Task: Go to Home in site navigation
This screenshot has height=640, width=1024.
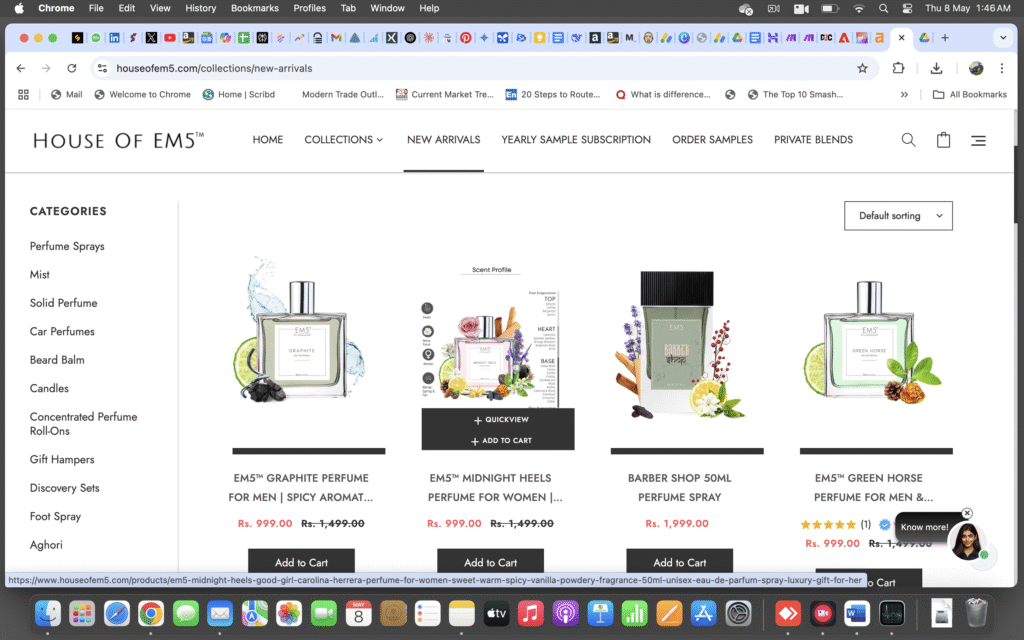Action: click(x=268, y=140)
